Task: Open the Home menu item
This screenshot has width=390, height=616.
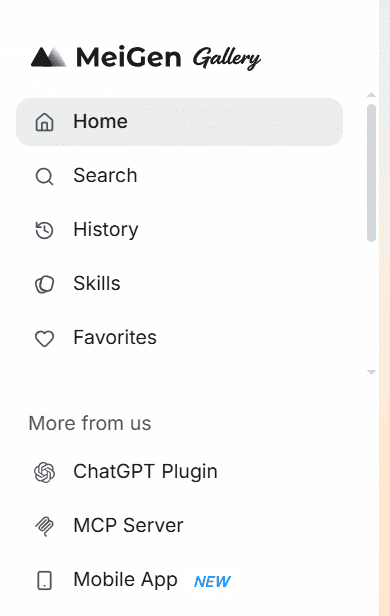Action: click(x=179, y=122)
